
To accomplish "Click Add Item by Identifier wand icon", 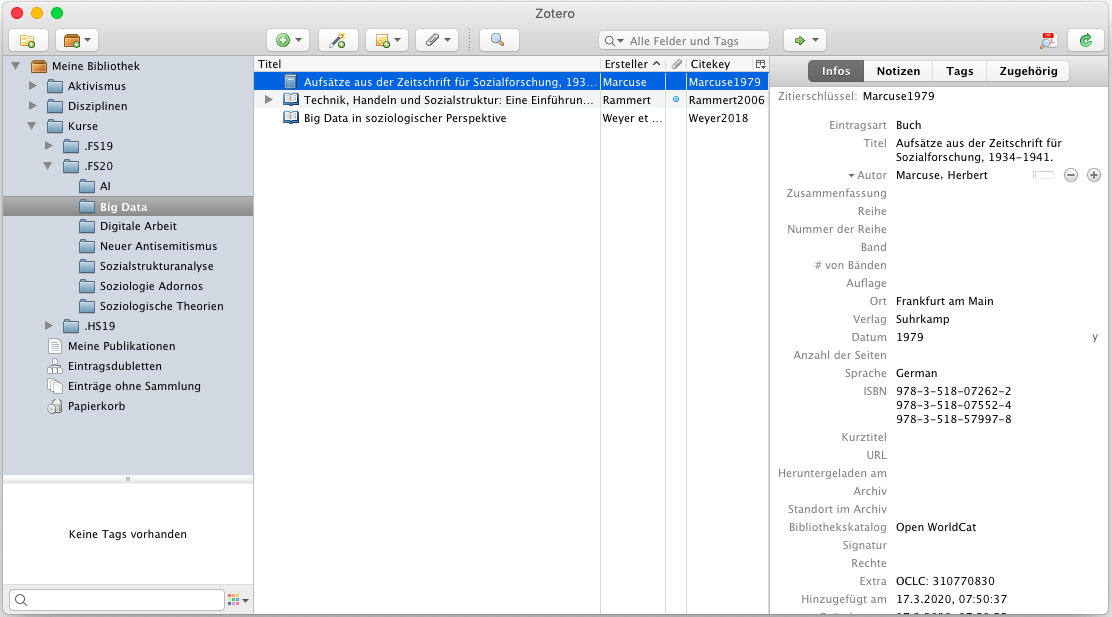I will (x=338, y=40).
